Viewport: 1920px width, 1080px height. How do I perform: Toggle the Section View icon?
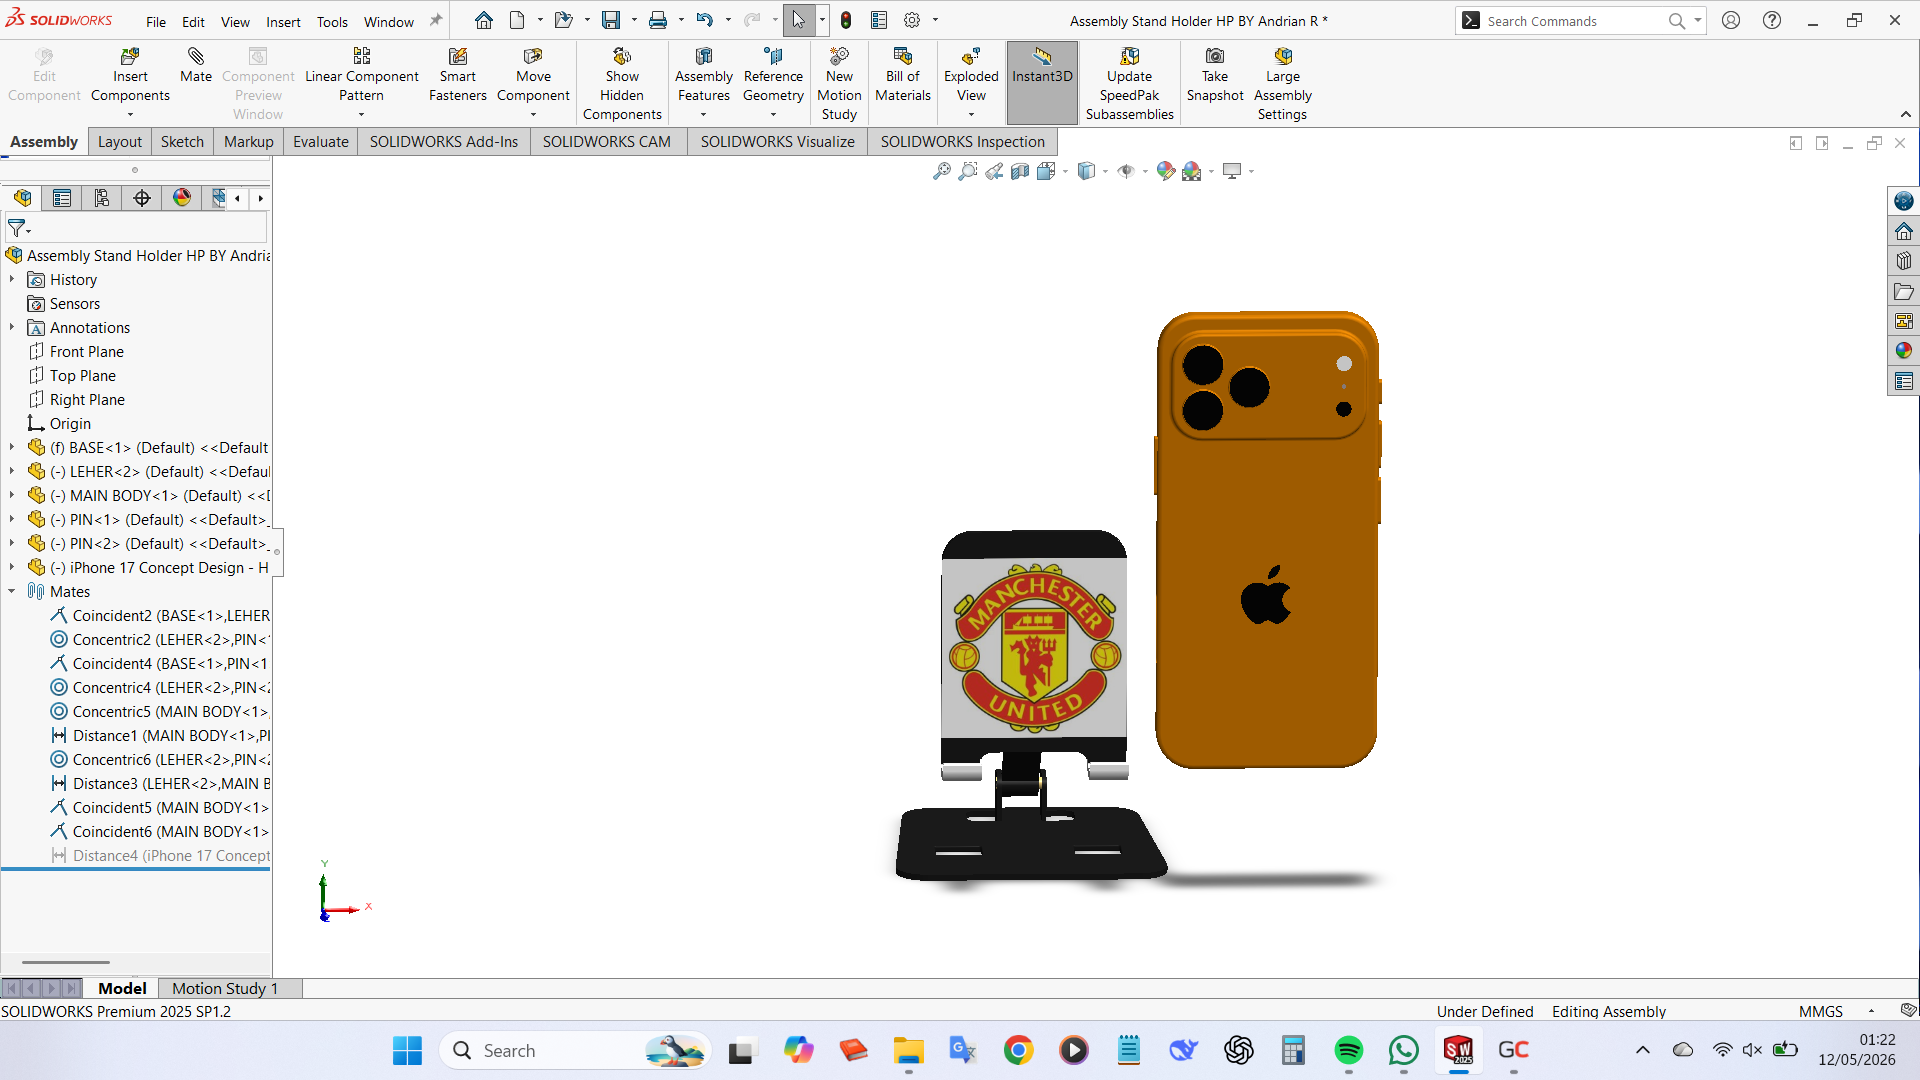(1020, 171)
